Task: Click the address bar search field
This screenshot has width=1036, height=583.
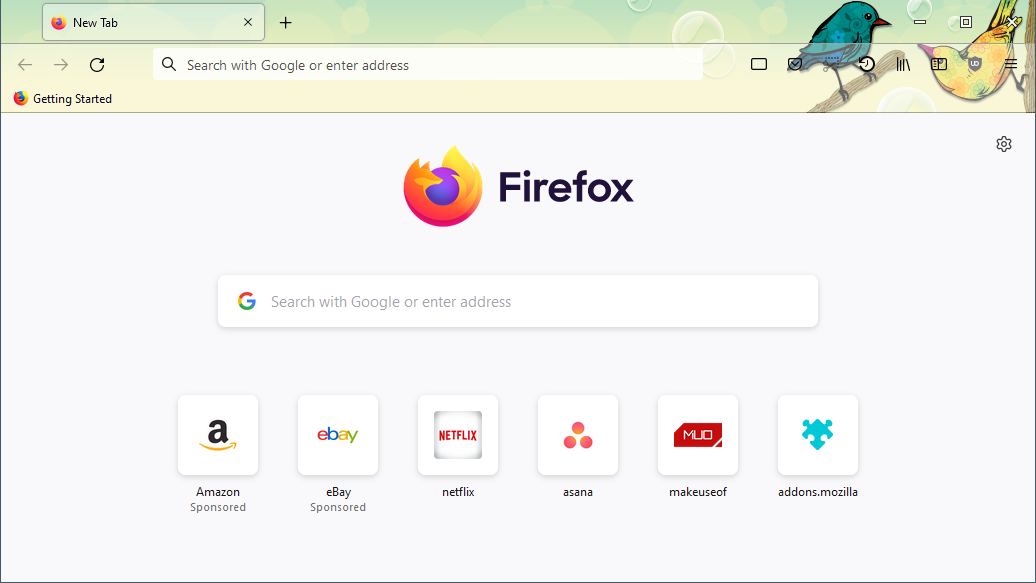Action: point(430,65)
